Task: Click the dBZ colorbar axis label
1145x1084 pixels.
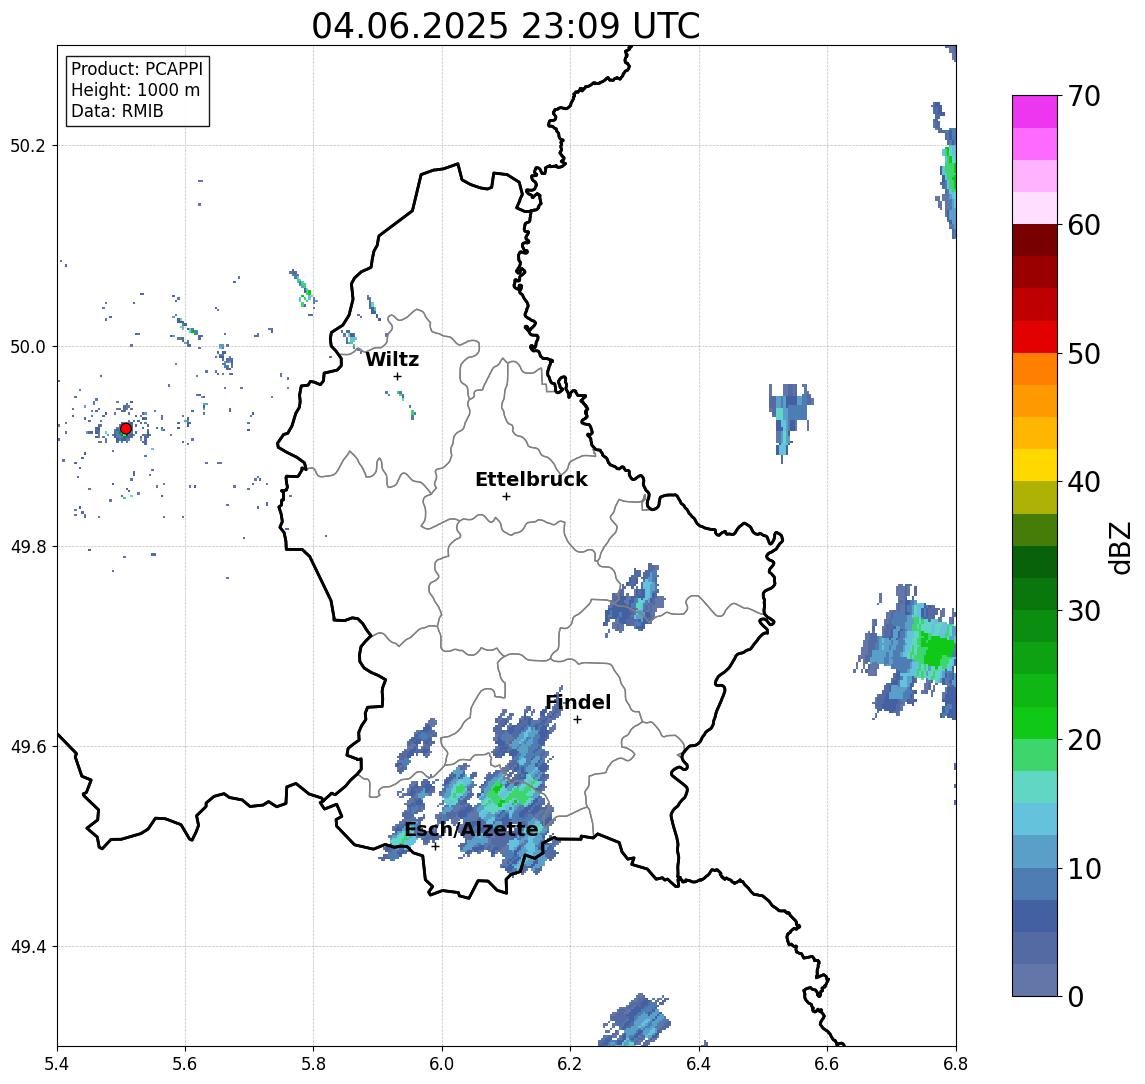Action: [1120, 547]
